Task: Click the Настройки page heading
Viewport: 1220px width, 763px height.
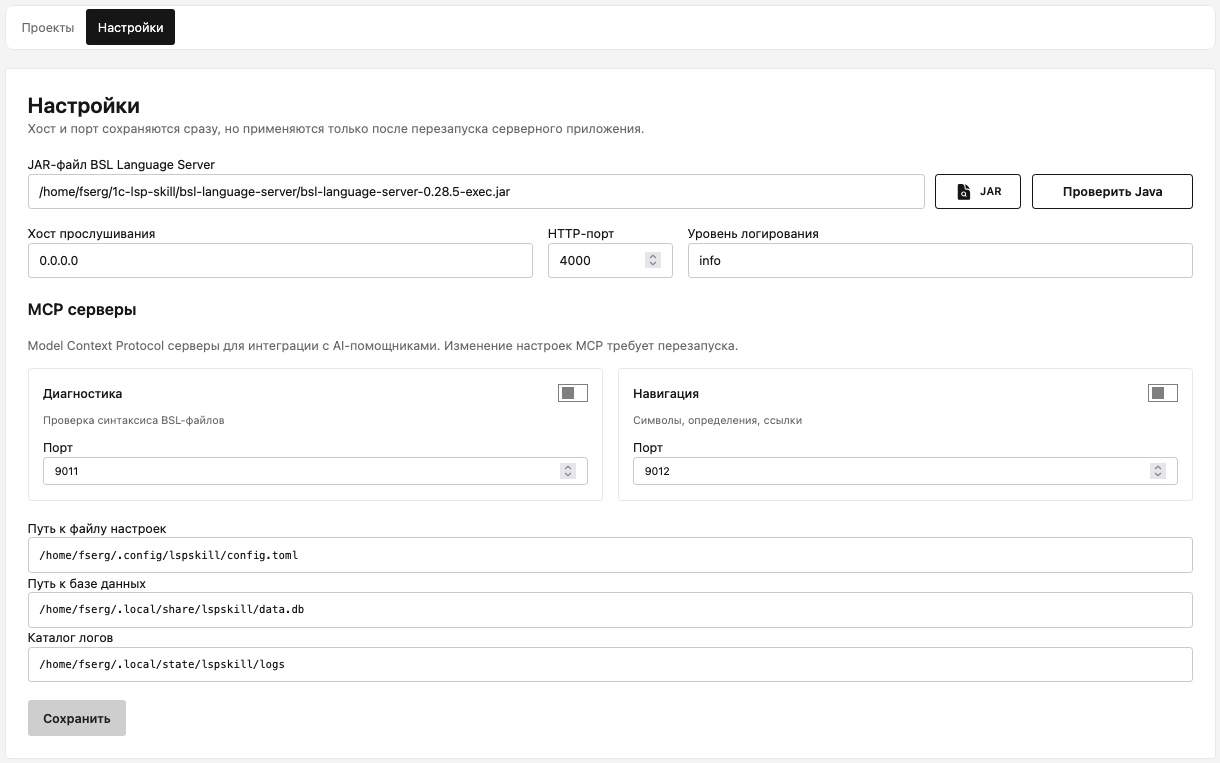Action: [x=84, y=106]
